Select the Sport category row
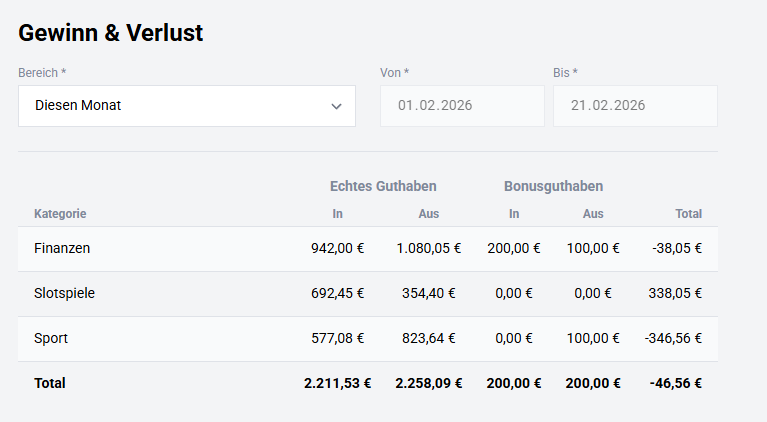767x422 pixels. (x=51, y=339)
